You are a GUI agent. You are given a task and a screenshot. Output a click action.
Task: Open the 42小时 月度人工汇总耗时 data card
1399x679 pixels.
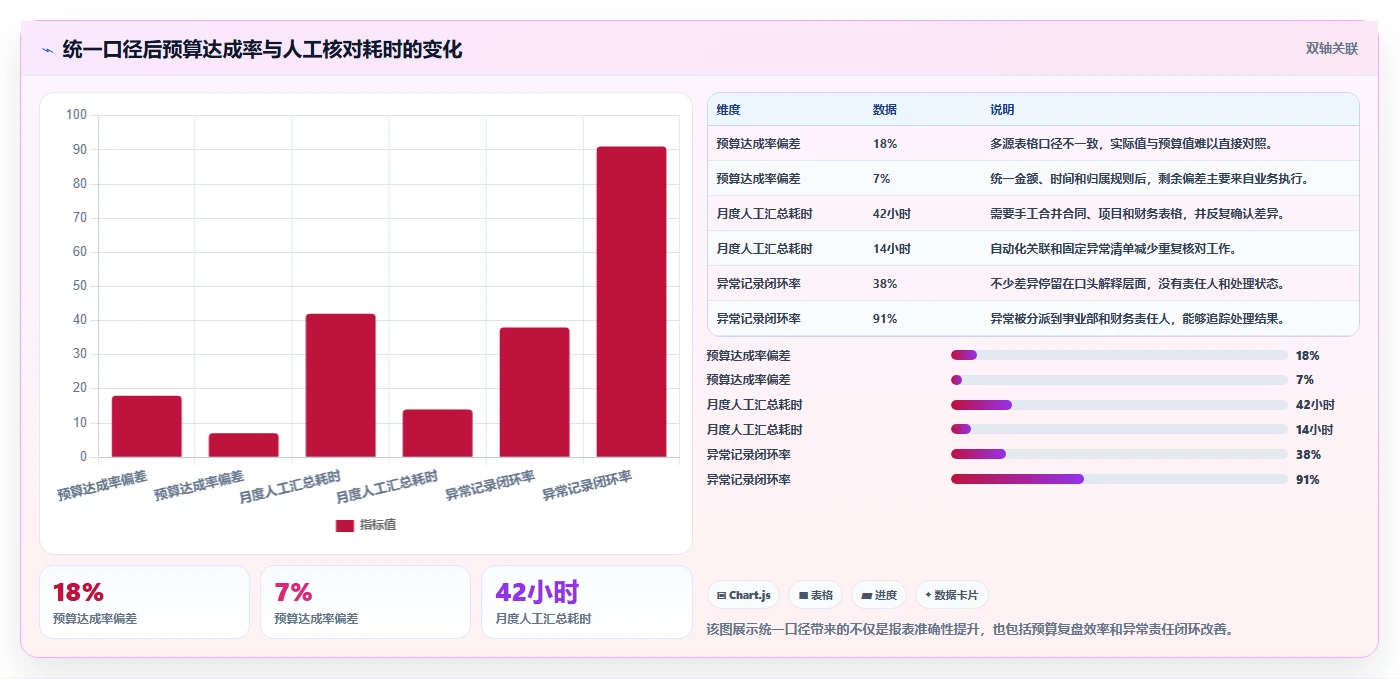click(x=586, y=602)
